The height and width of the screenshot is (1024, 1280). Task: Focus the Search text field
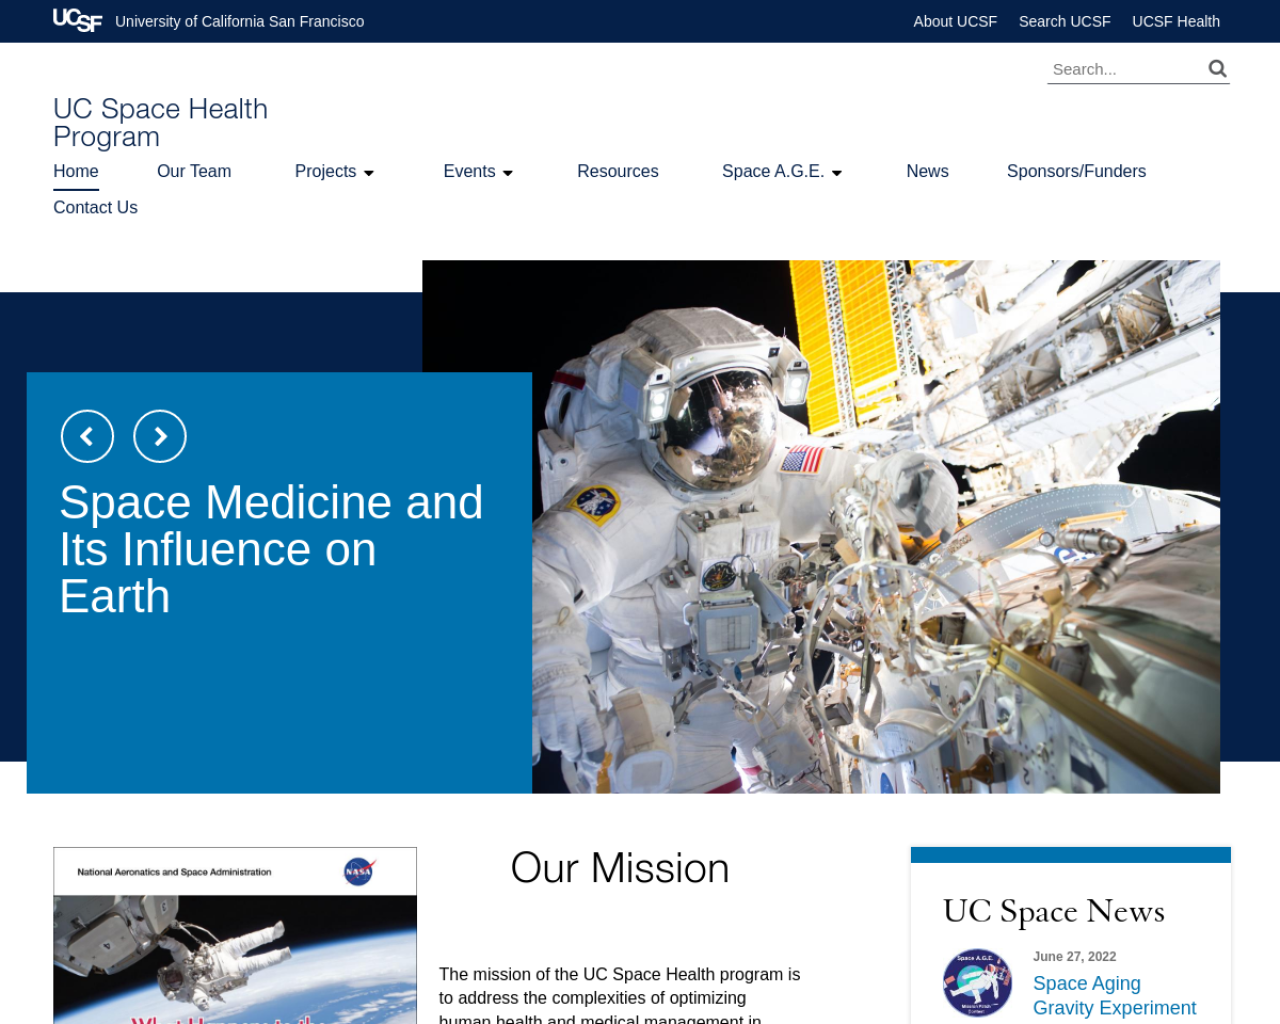(1124, 69)
